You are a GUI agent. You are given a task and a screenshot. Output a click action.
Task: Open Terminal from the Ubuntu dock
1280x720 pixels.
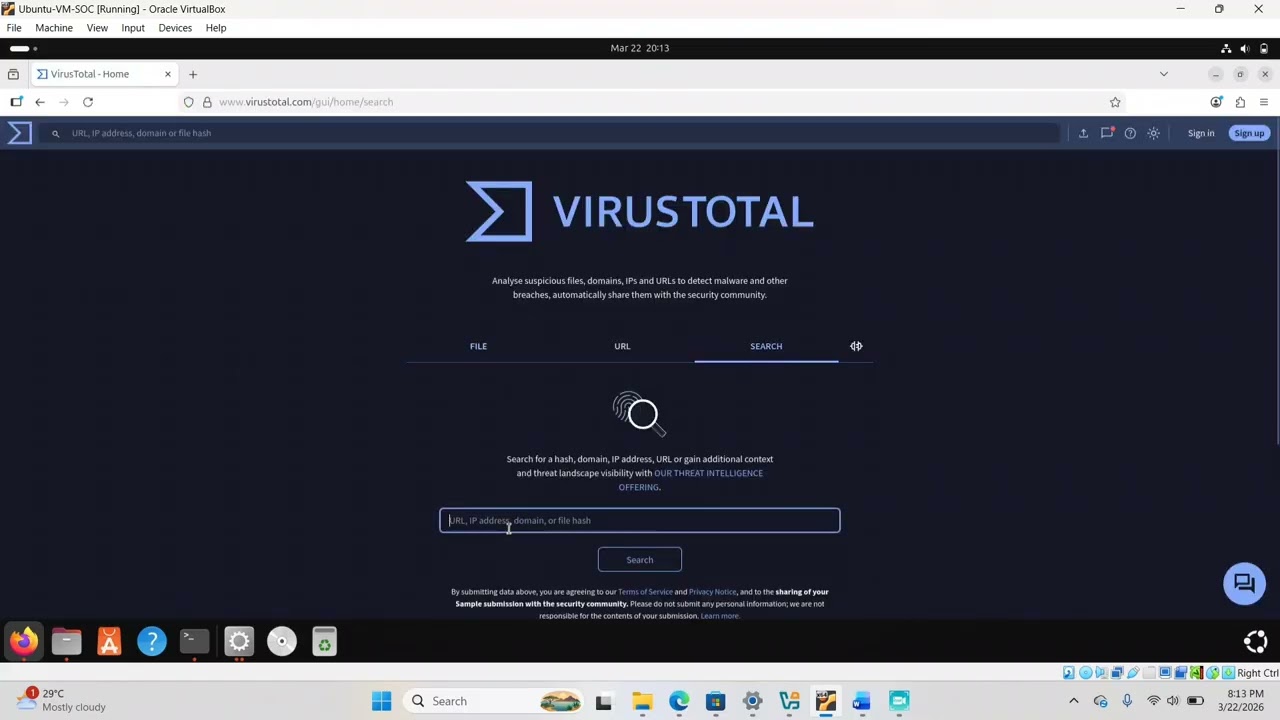[x=195, y=641]
